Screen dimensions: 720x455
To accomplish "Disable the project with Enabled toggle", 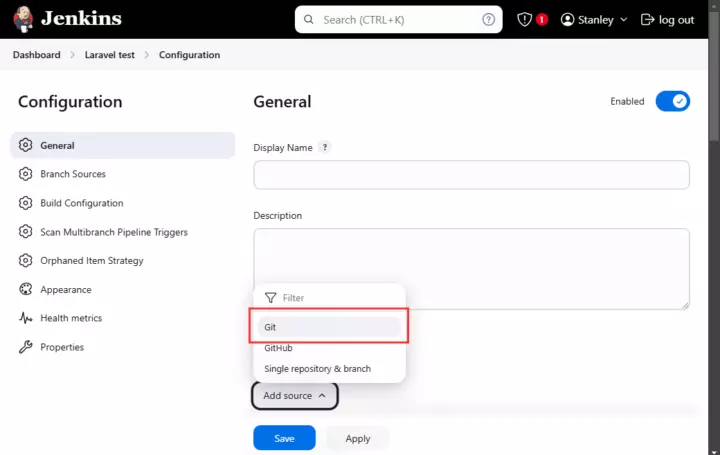I will (673, 101).
